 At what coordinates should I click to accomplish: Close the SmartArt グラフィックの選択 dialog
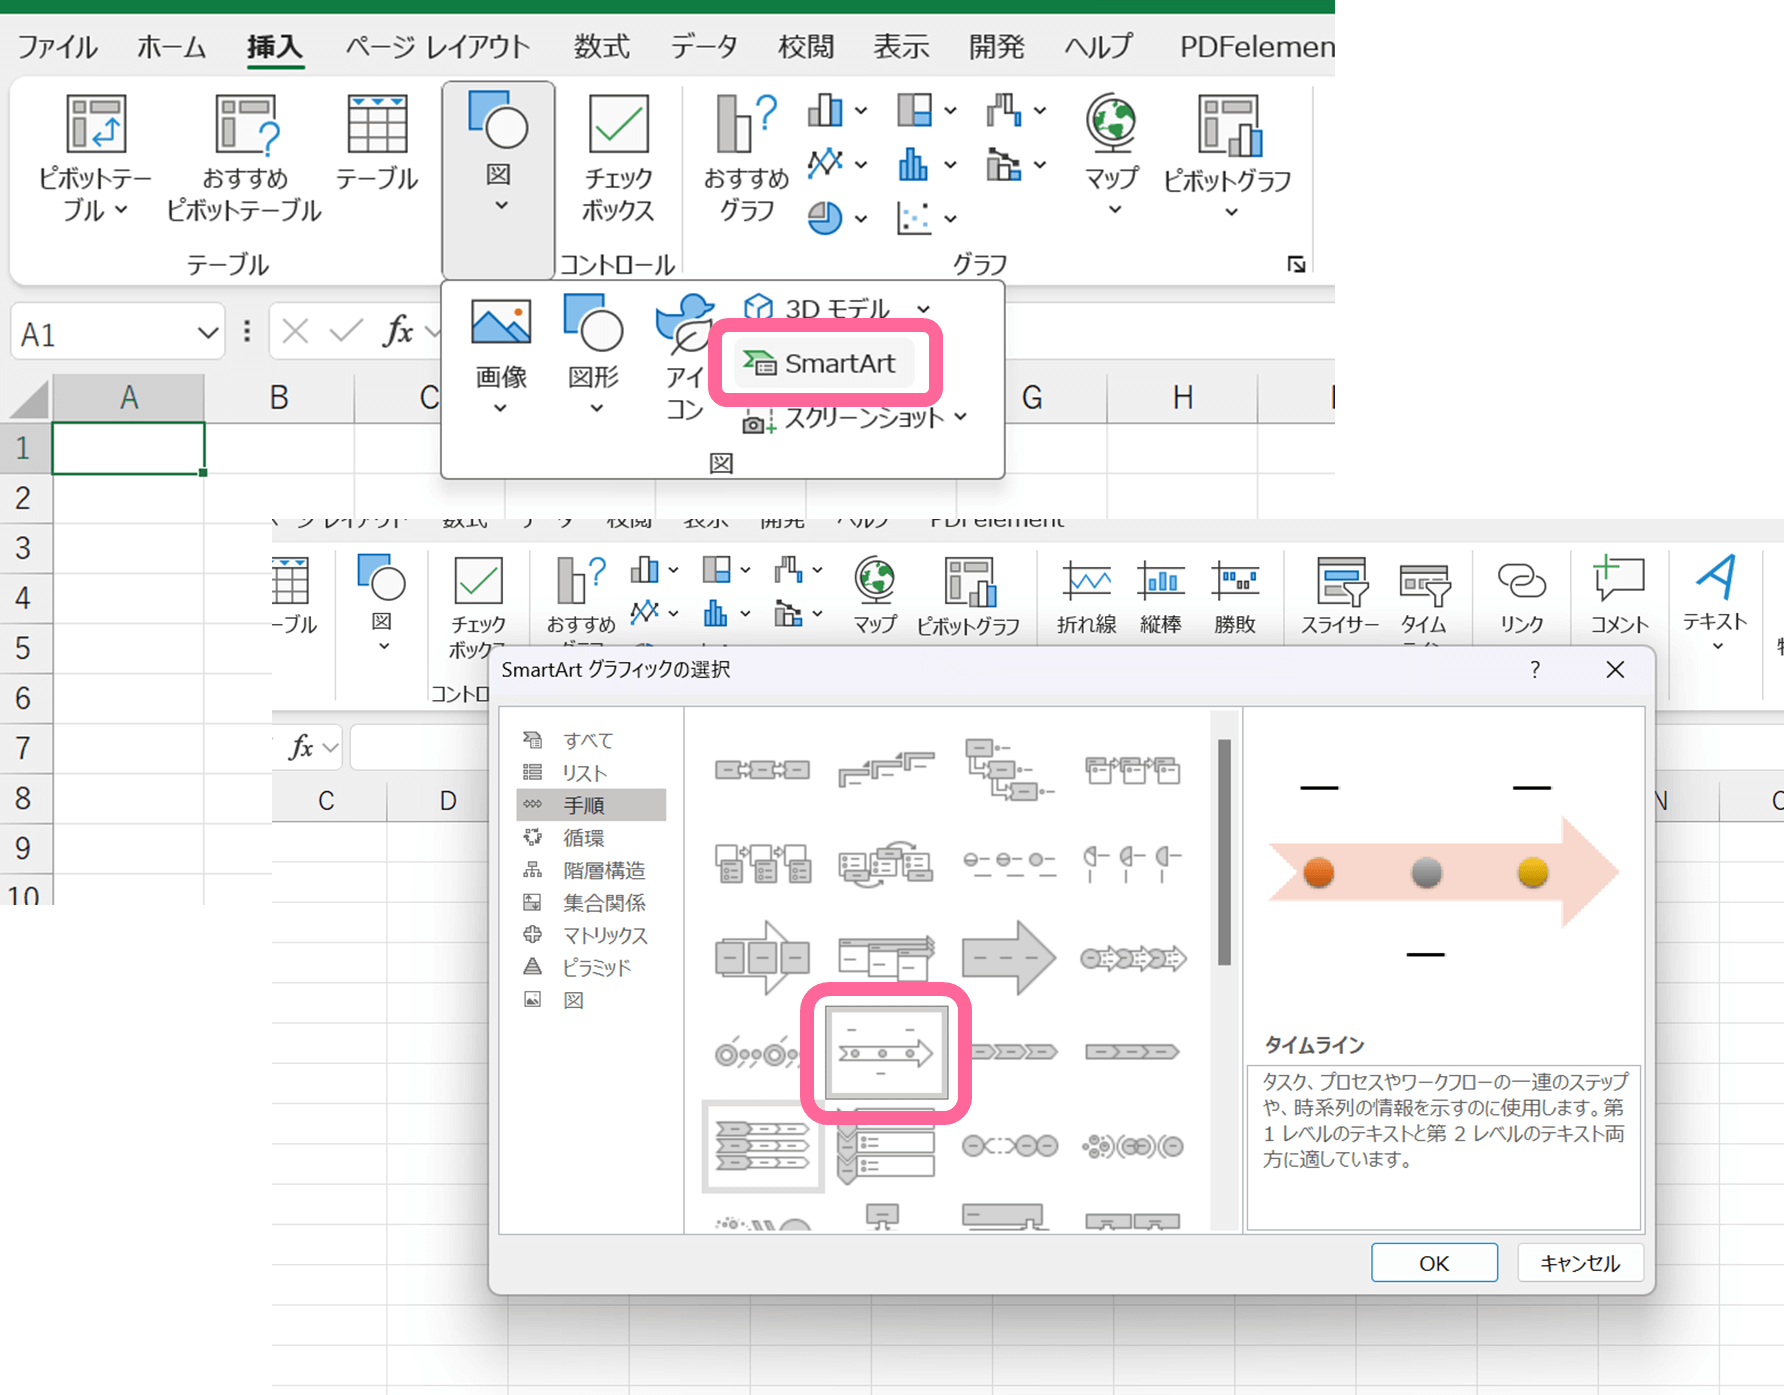tap(1615, 669)
